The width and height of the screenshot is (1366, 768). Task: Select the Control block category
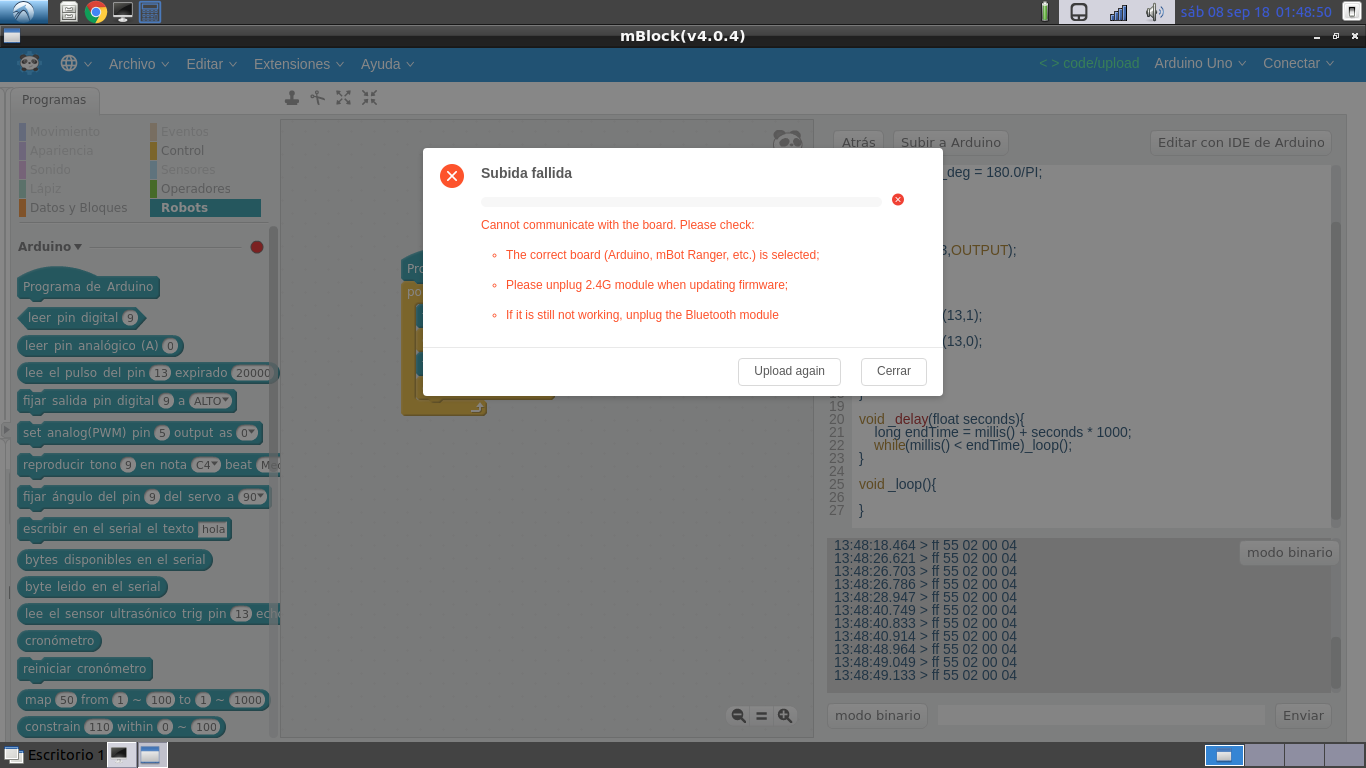[182, 150]
